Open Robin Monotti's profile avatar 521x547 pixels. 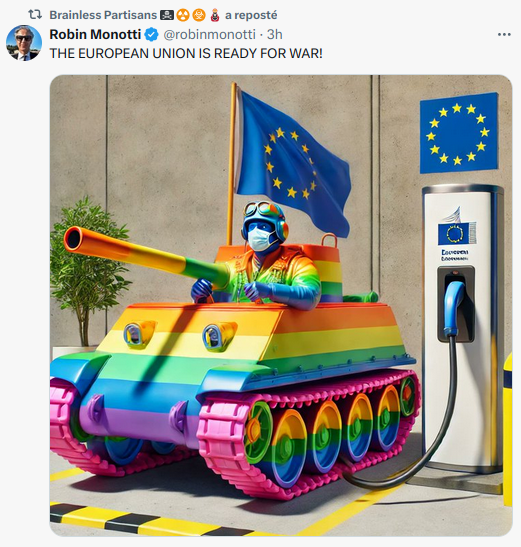coord(24,43)
